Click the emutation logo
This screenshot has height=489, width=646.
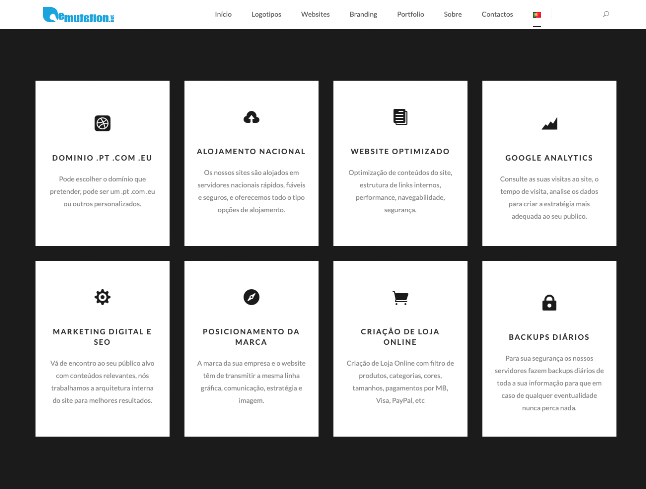79,15
